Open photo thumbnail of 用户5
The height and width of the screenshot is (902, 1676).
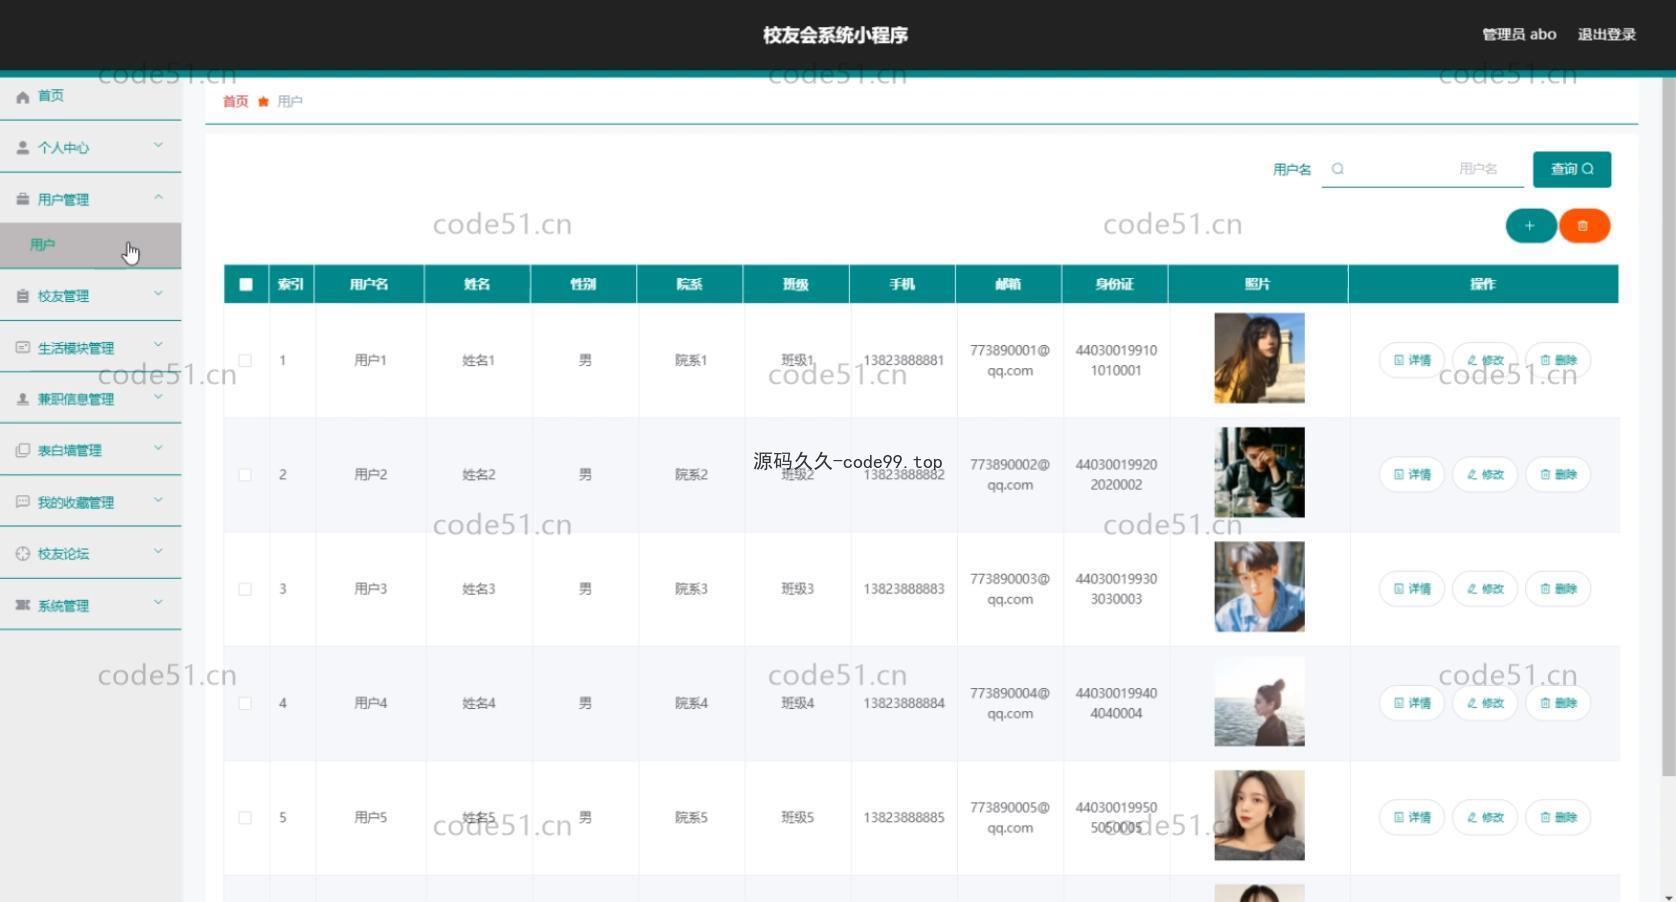coord(1259,815)
